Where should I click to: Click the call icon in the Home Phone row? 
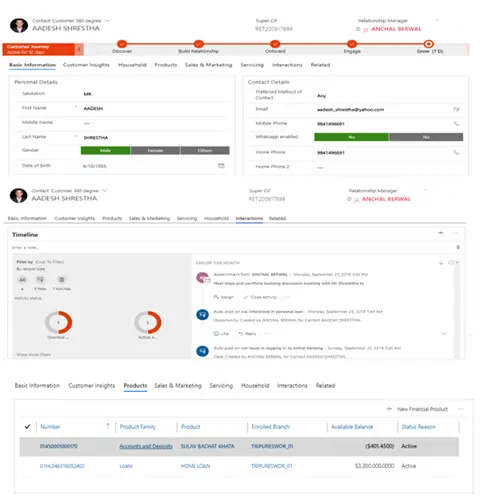click(x=456, y=152)
